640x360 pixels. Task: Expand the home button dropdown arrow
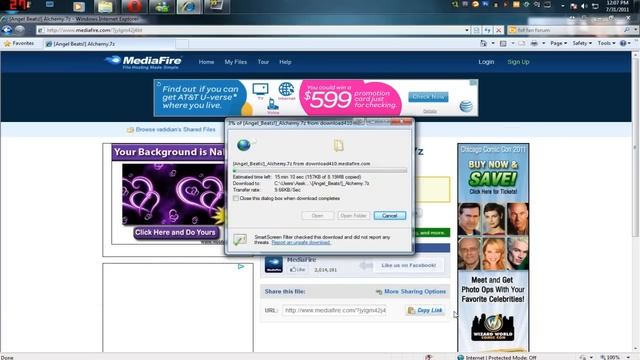point(493,43)
